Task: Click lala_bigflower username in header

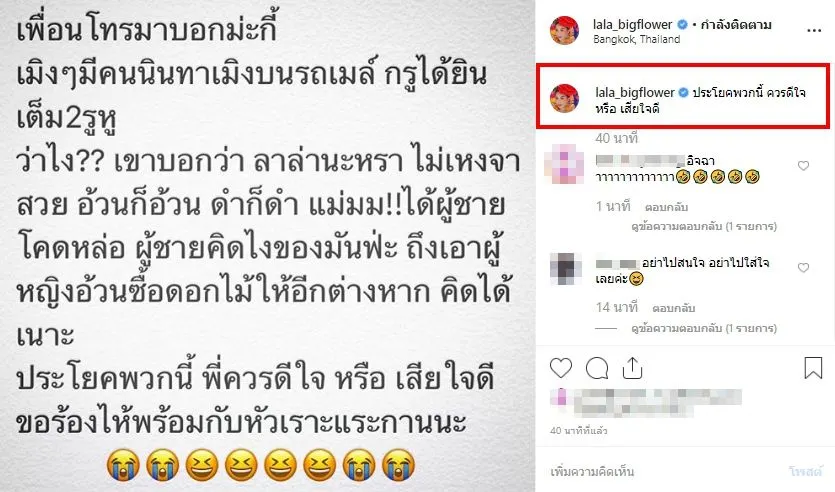Action: (632, 24)
